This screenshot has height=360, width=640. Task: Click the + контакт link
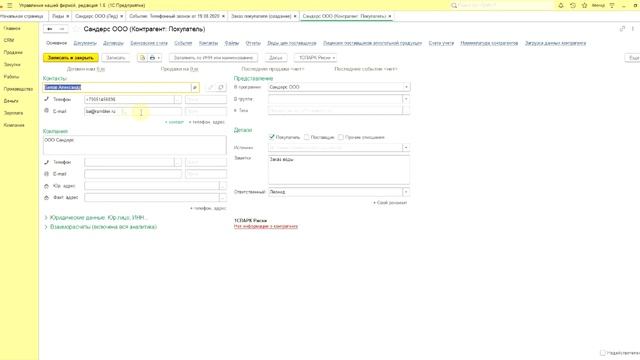pos(174,122)
